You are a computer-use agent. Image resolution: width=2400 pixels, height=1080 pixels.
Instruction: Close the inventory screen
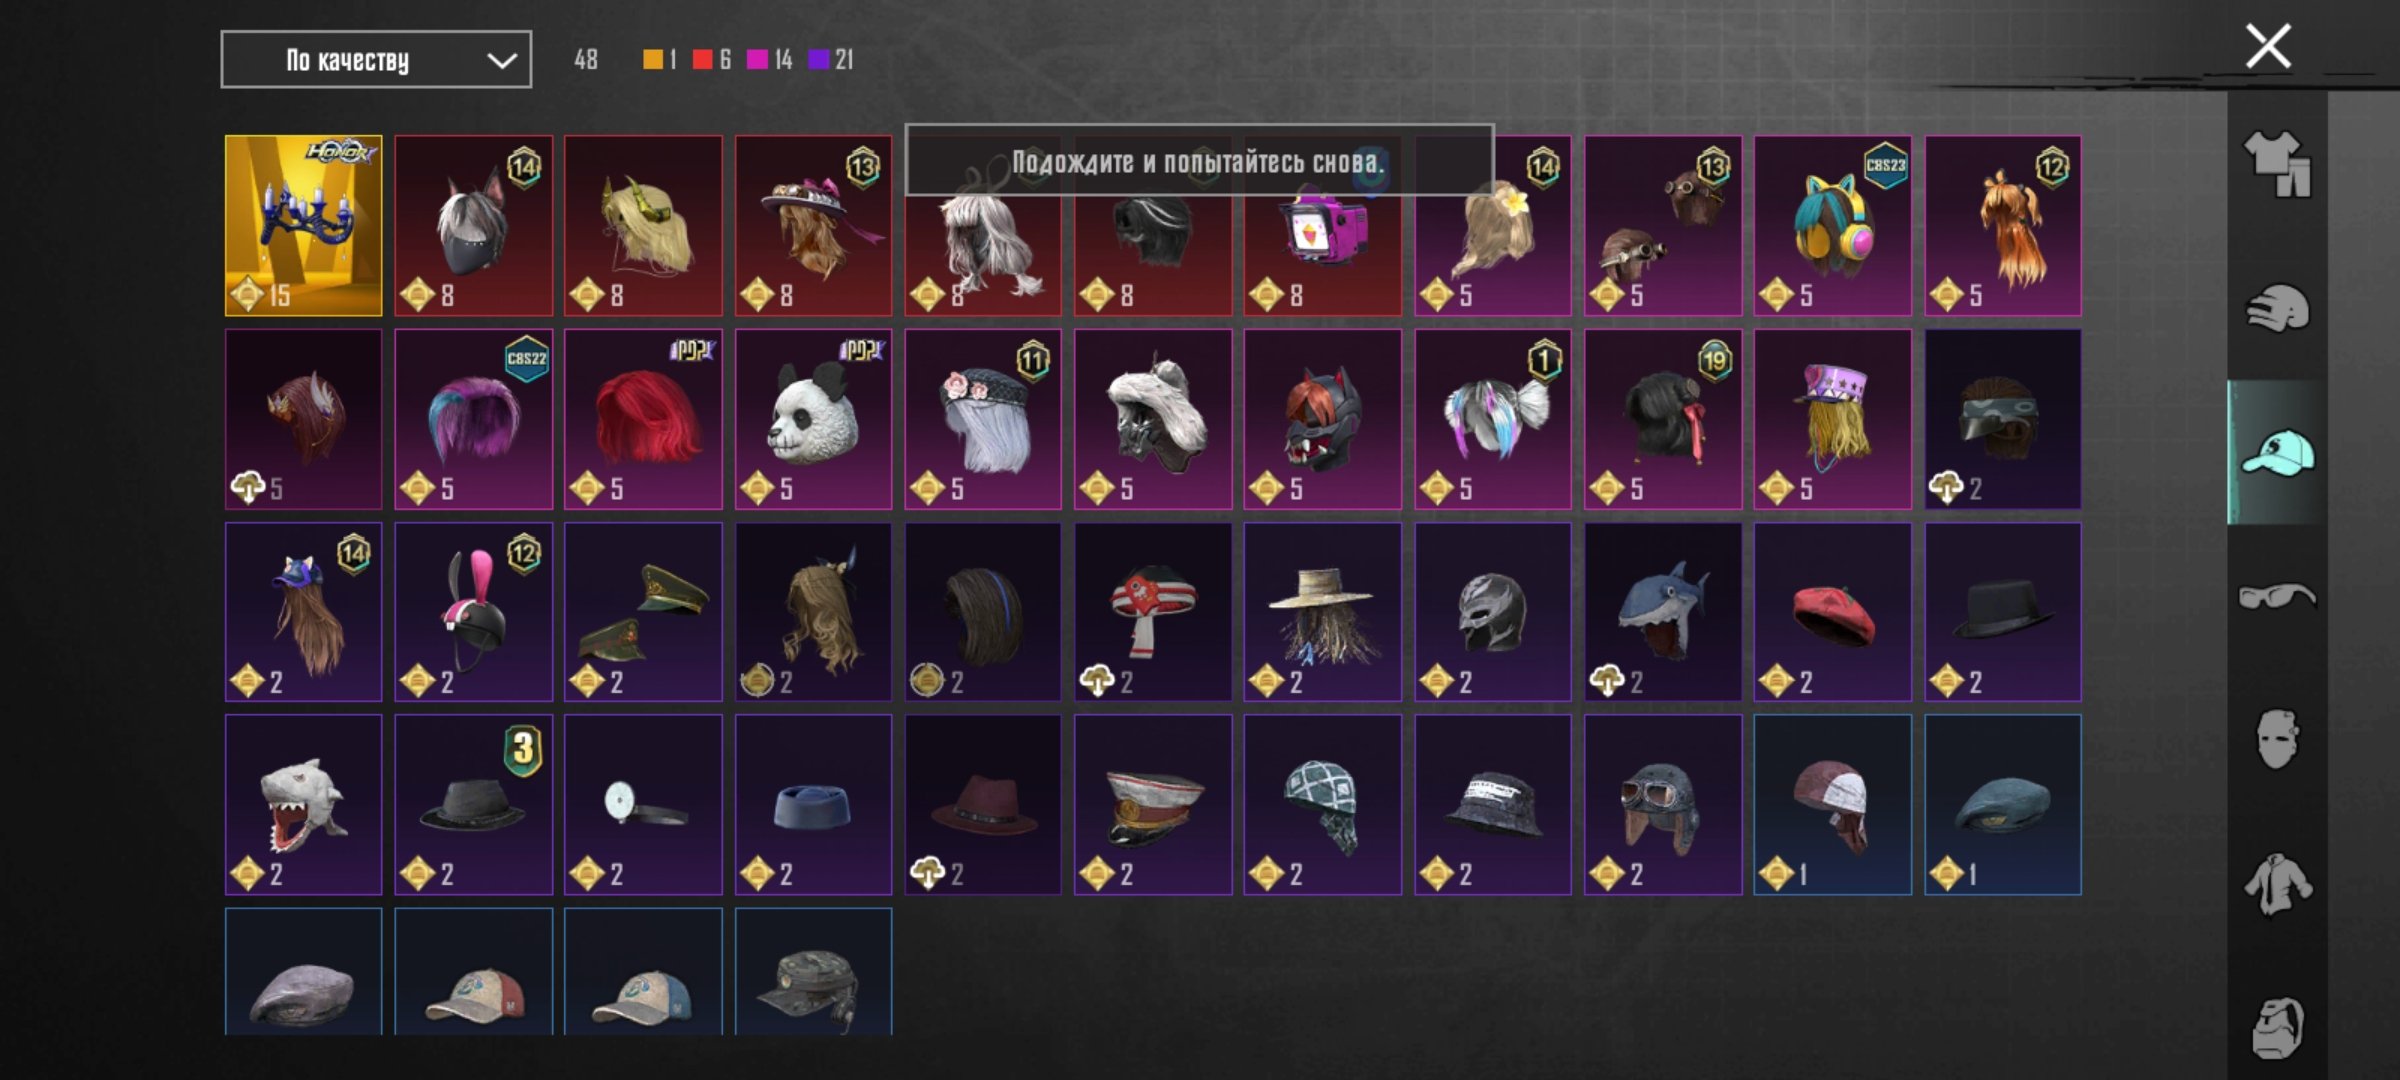[x=2268, y=46]
